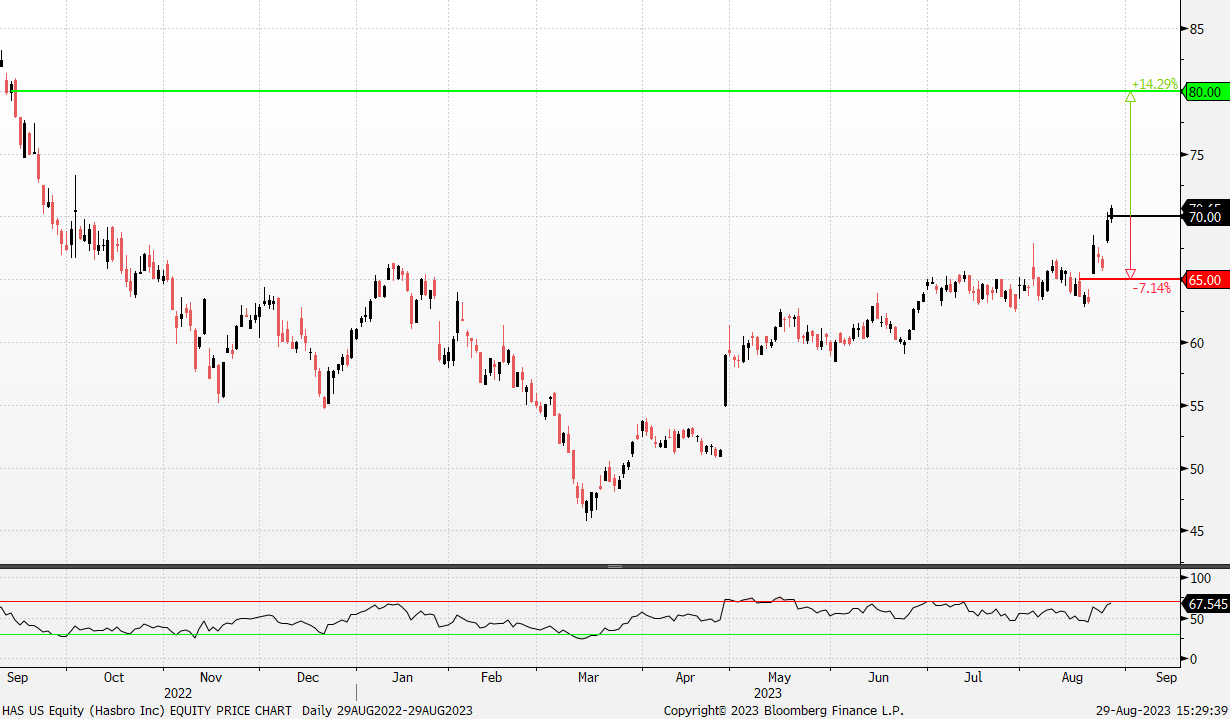This screenshot has width=1230, height=719.
Task: Click the Oct month label
Action: point(114,677)
